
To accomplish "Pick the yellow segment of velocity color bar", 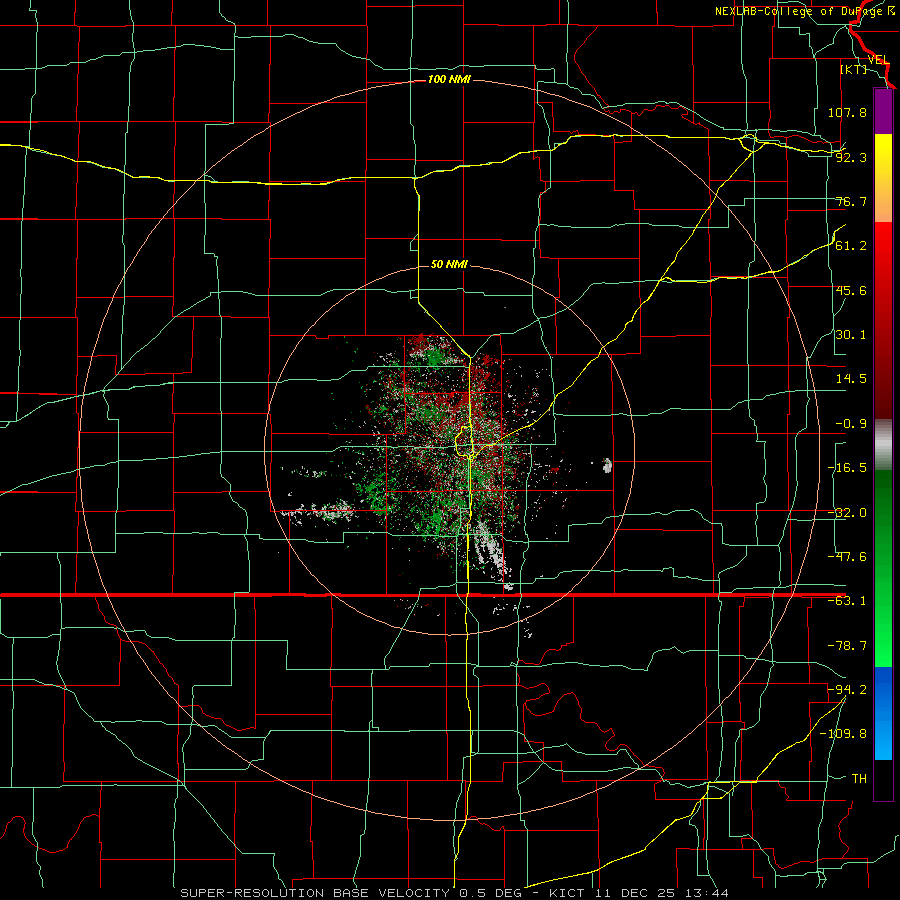I will [883, 178].
